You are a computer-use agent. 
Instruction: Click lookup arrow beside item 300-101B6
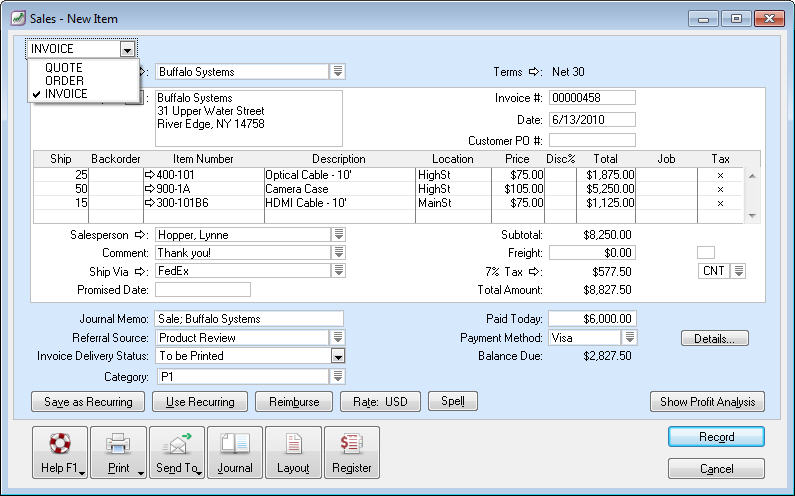[x=150, y=203]
